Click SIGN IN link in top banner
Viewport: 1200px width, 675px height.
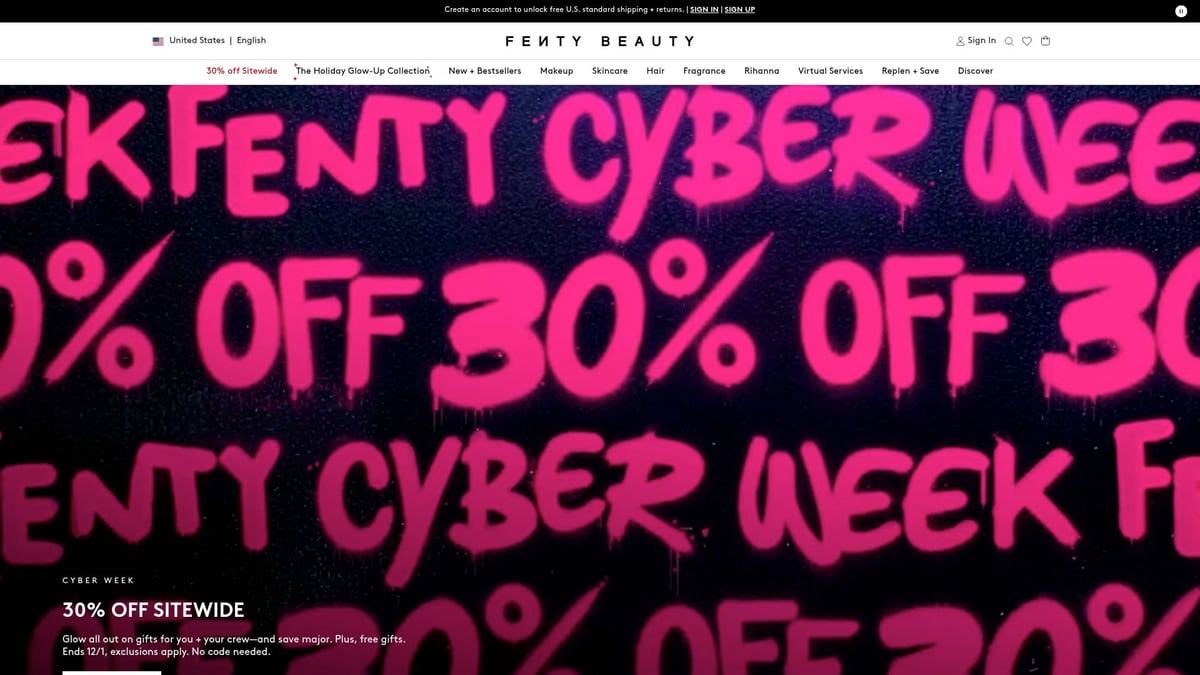click(x=704, y=10)
